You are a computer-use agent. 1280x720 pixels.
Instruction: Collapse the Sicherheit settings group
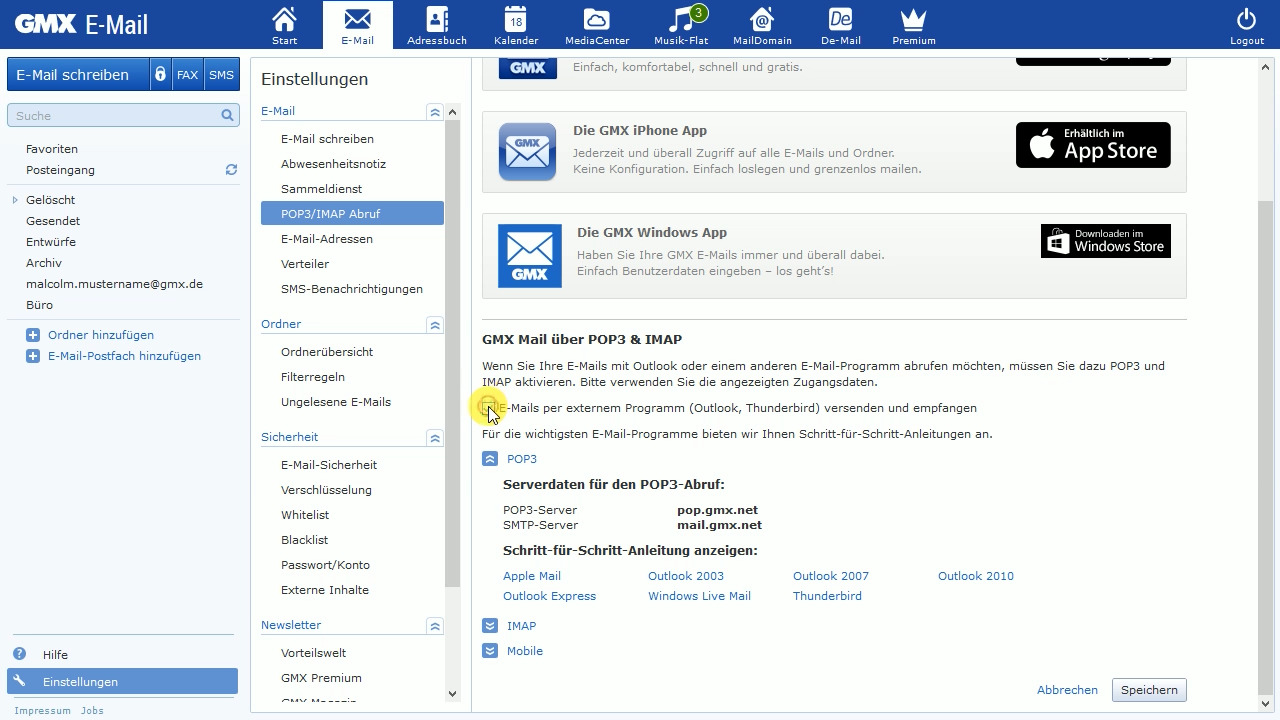pyautogui.click(x=435, y=439)
